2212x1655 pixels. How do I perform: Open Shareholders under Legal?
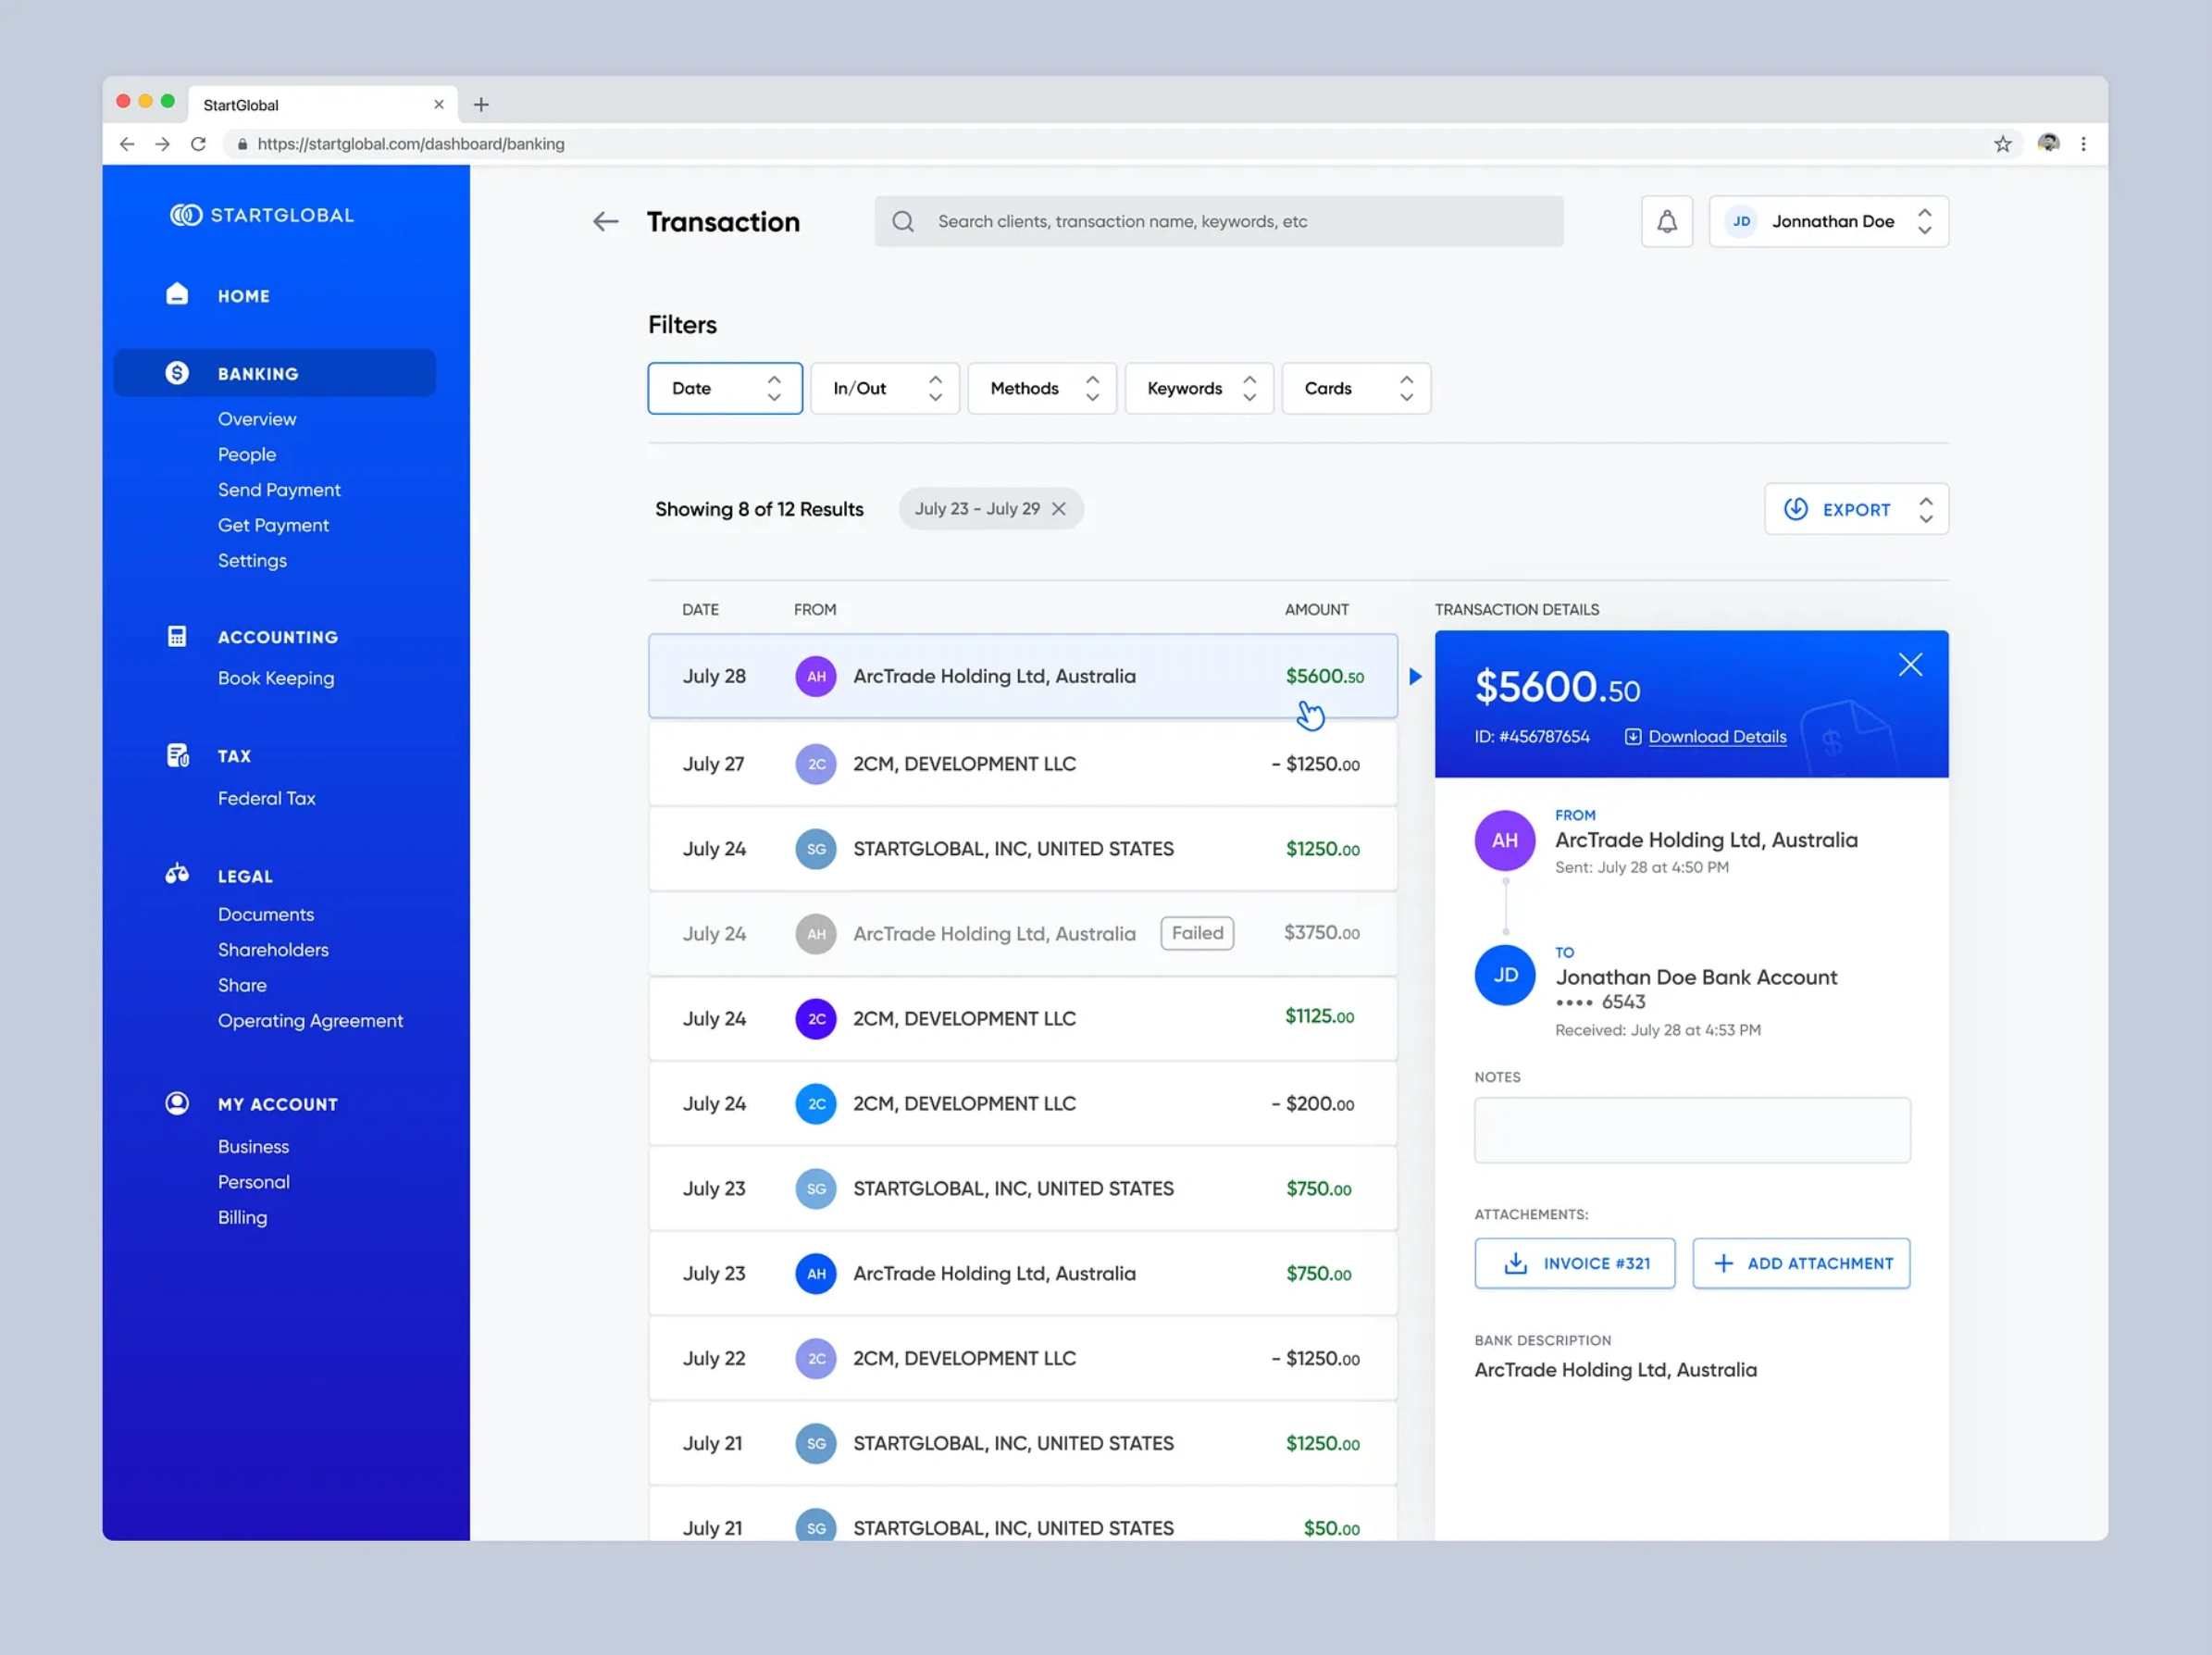click(273, 950)
